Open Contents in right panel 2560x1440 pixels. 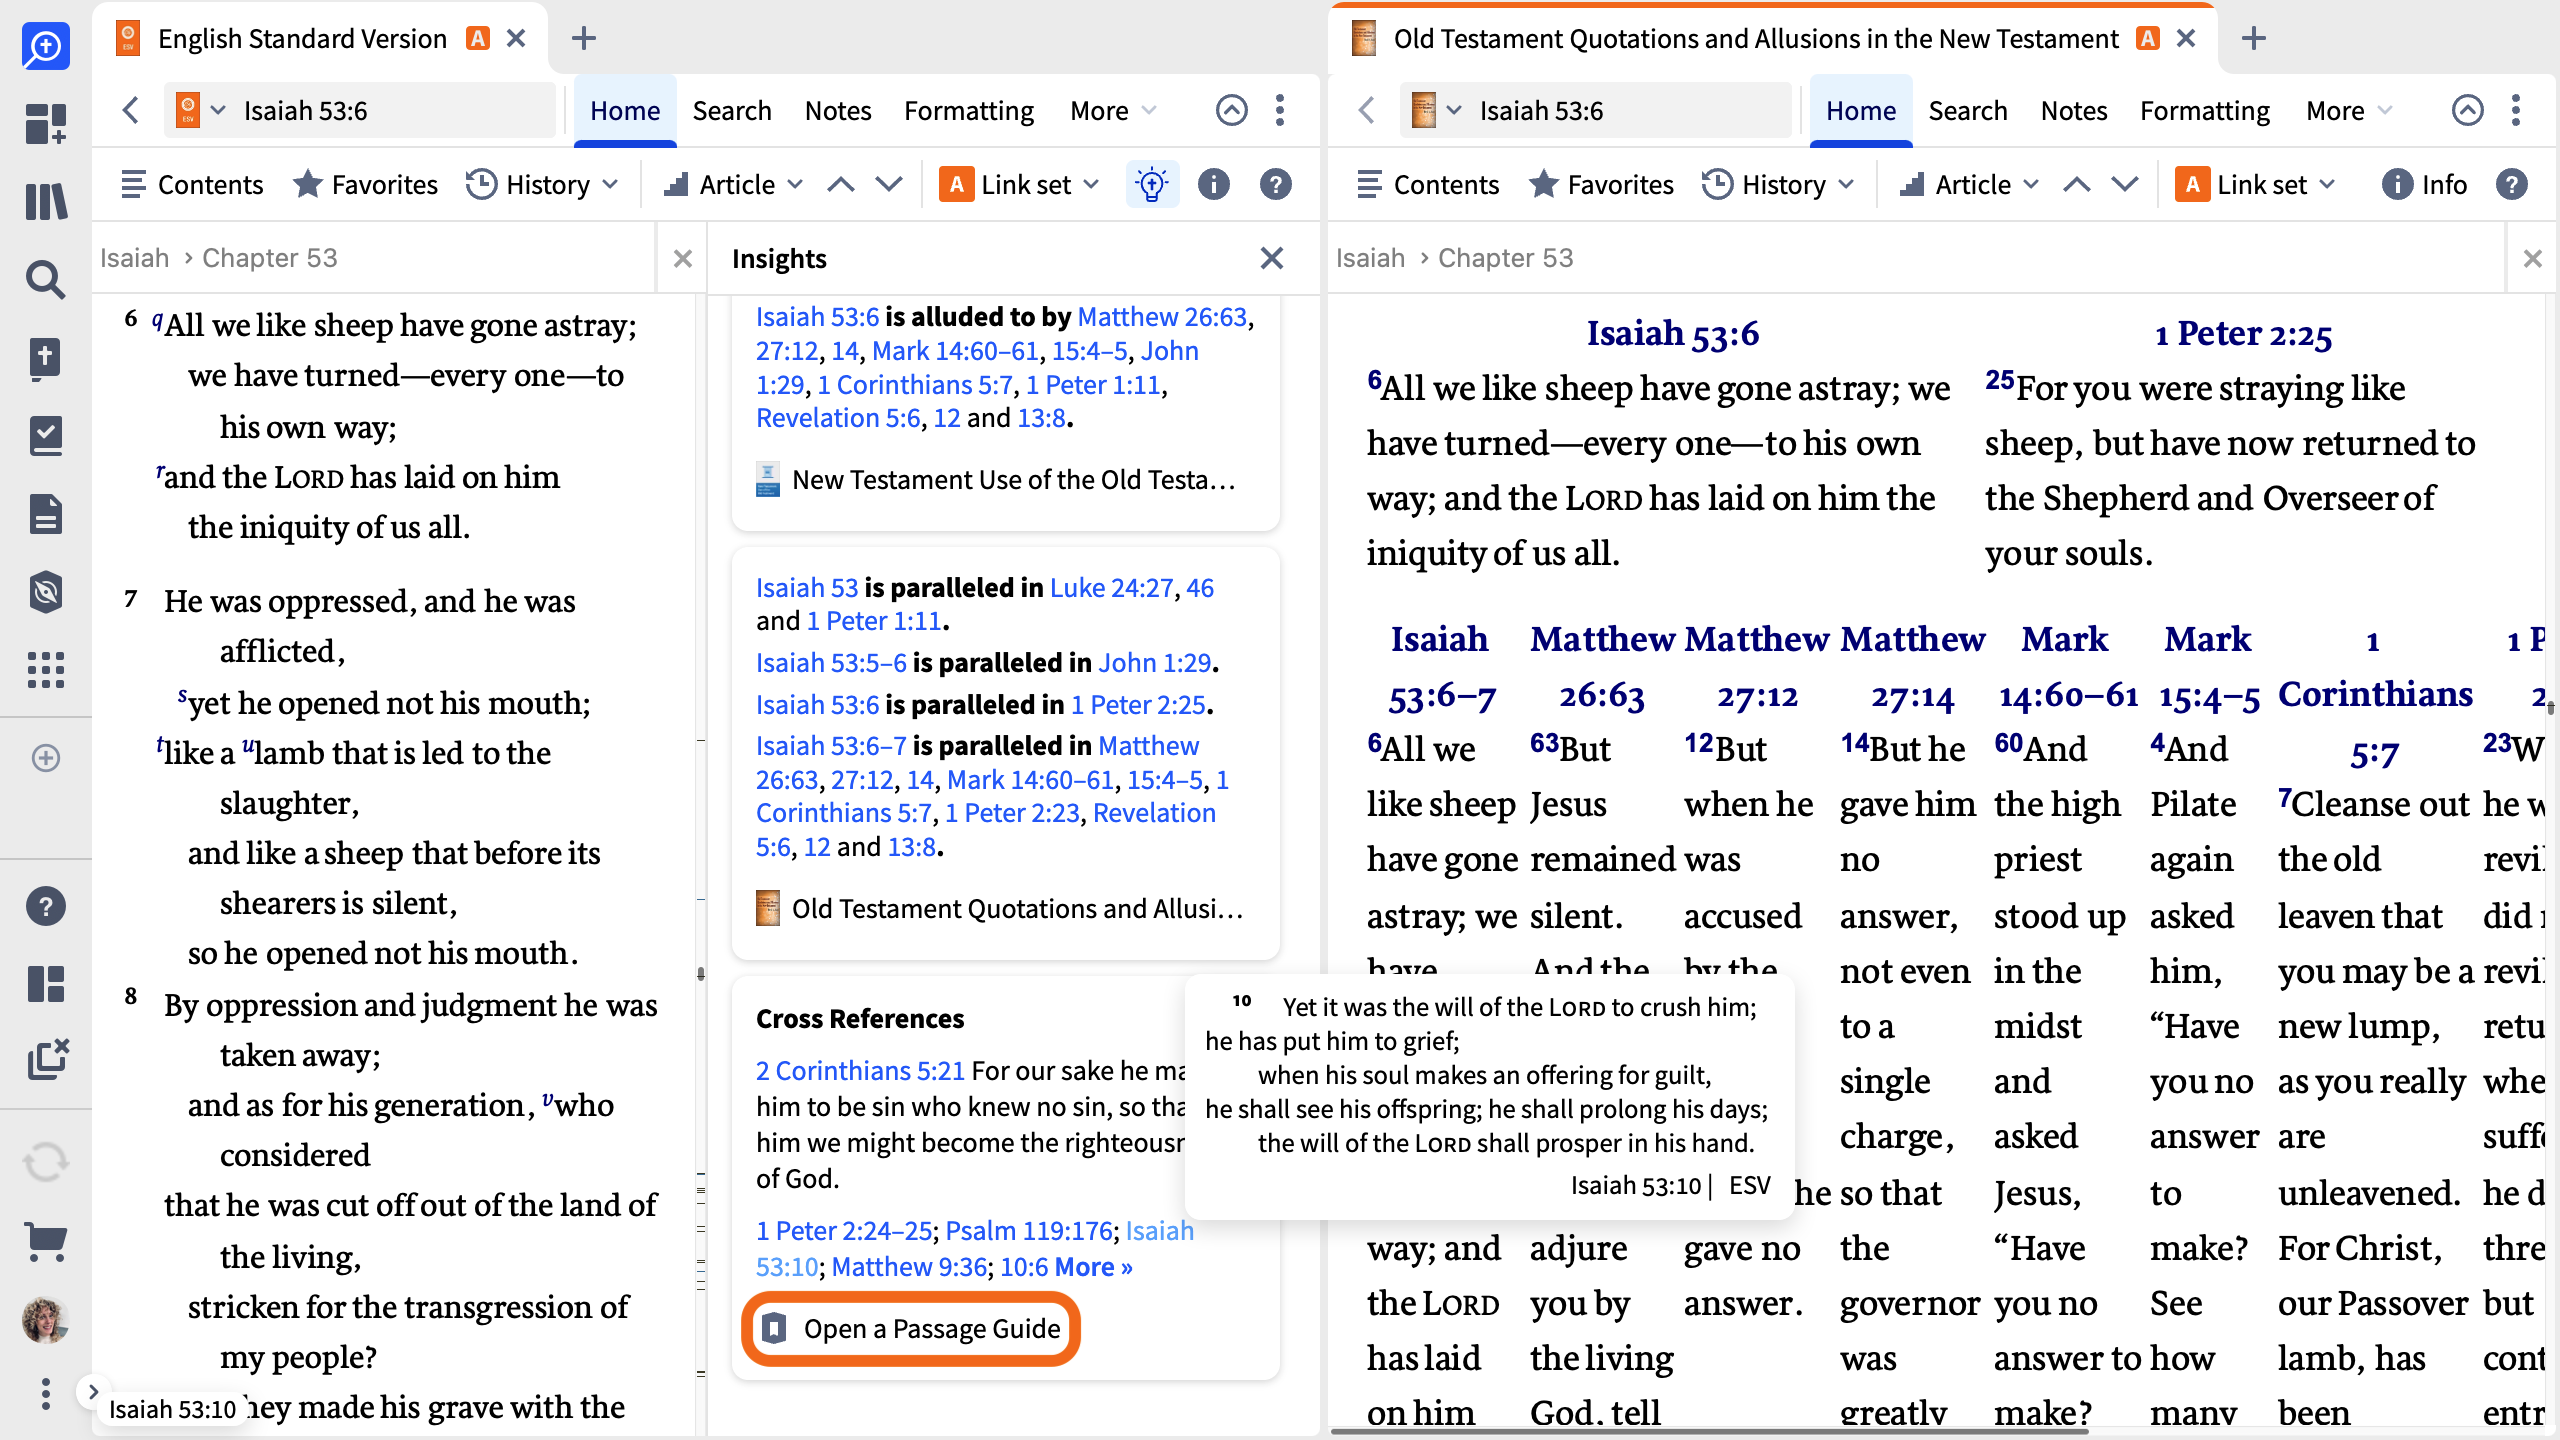click(x=1428, y=184)
